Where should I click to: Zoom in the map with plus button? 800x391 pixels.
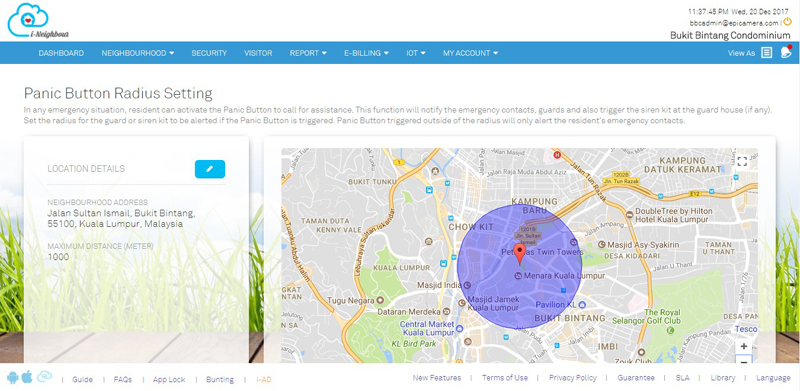click(x=743, y=346)
